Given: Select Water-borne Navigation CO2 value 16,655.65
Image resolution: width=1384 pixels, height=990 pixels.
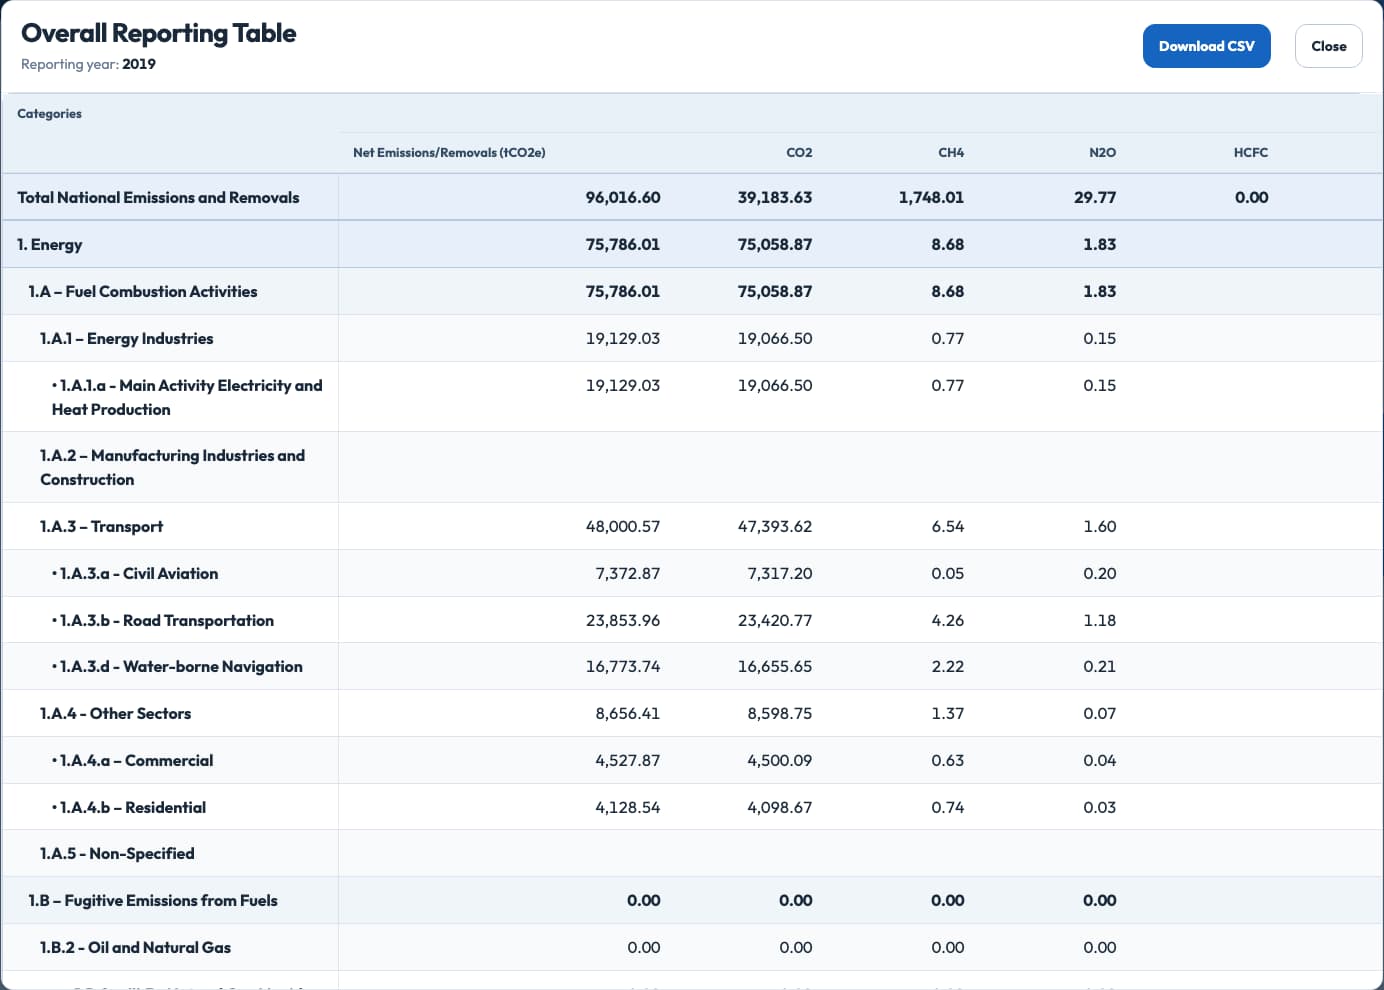Looking at the screenshot, I should (775, 666).
